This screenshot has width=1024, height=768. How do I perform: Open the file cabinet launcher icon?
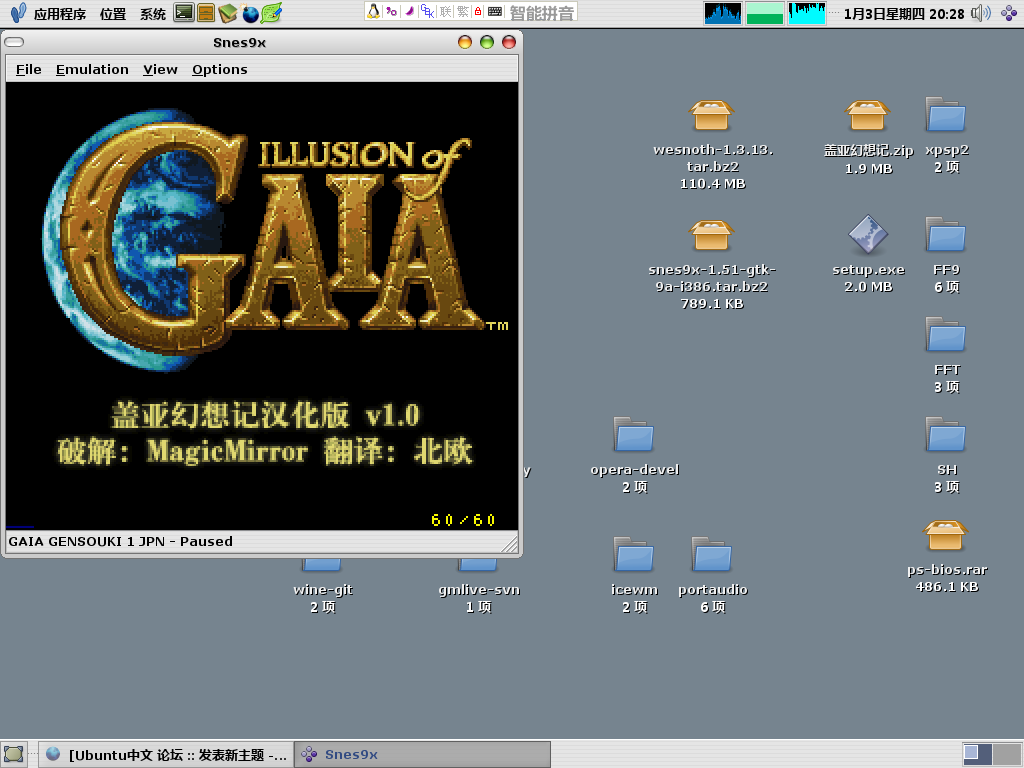206,12
